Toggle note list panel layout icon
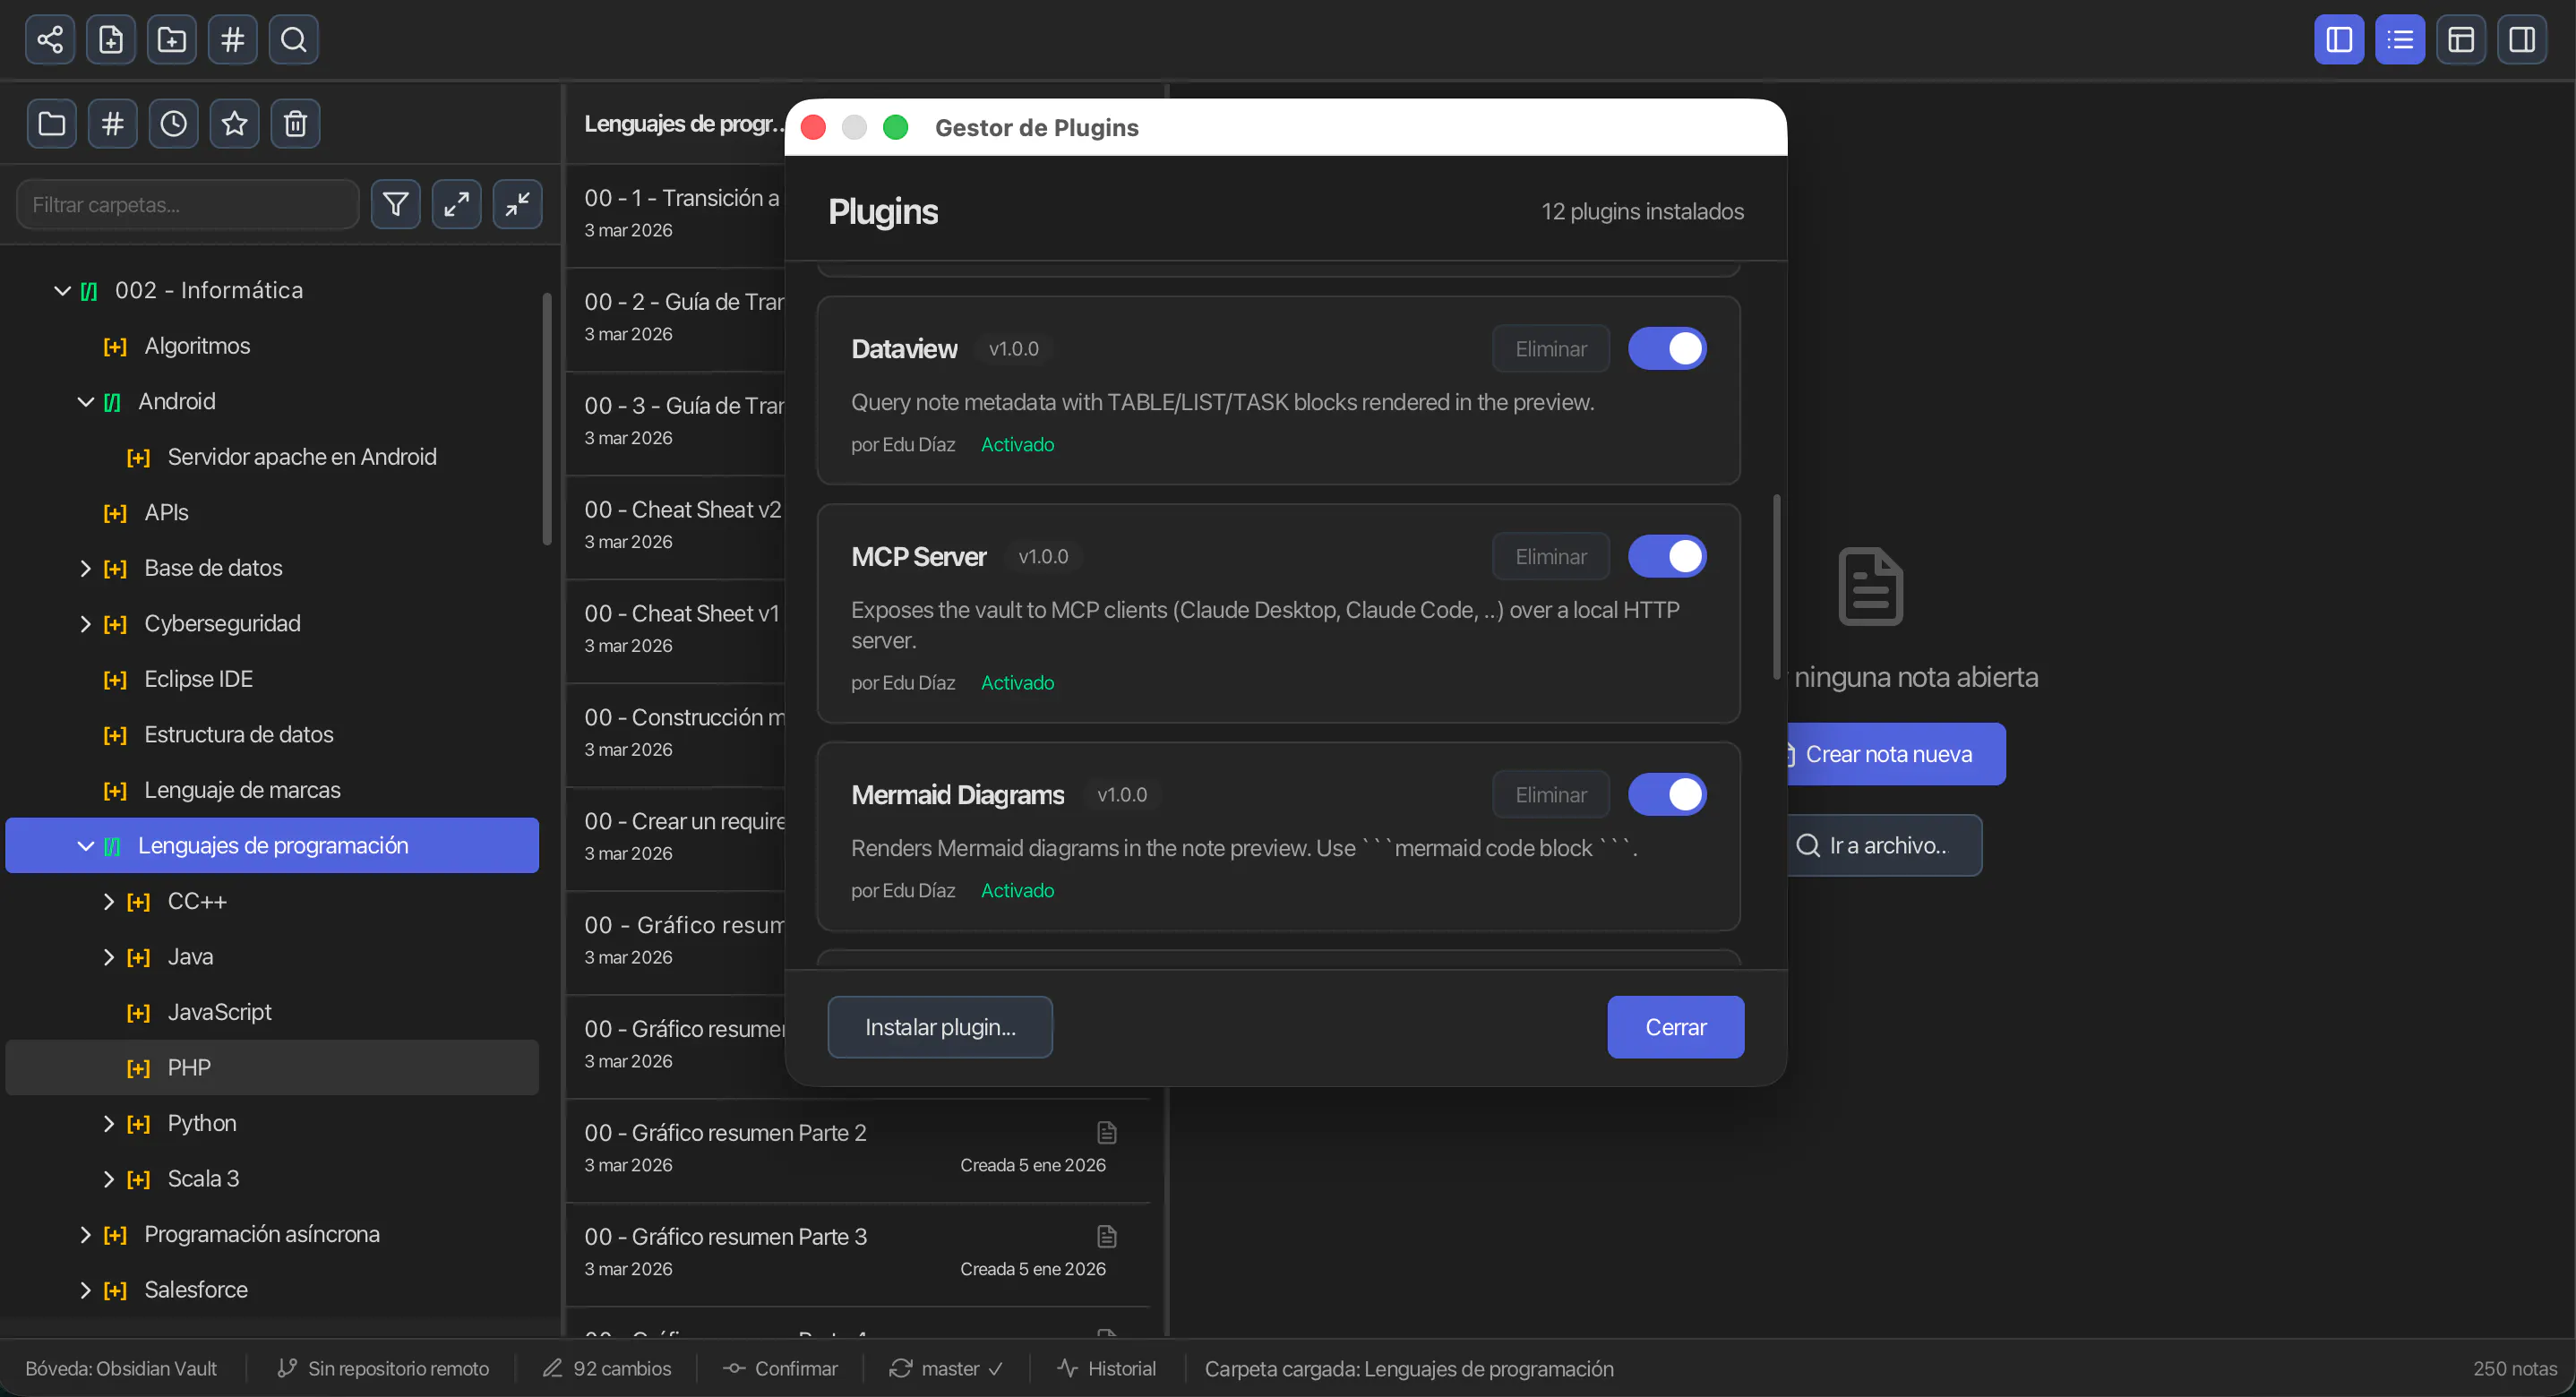Viewport: 2576px width, 1397px height. pos(2400,40)
